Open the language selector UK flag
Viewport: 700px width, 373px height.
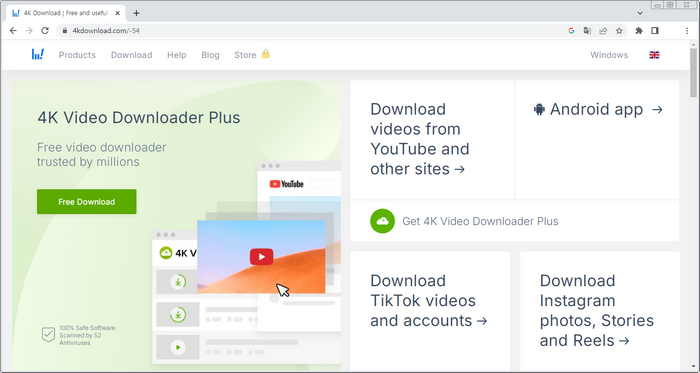[654, 55]
